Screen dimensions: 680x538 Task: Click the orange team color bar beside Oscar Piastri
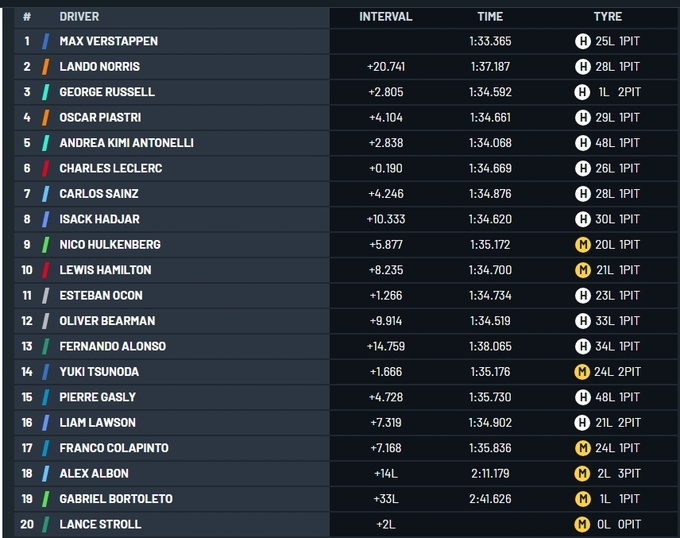coord(46,117)
